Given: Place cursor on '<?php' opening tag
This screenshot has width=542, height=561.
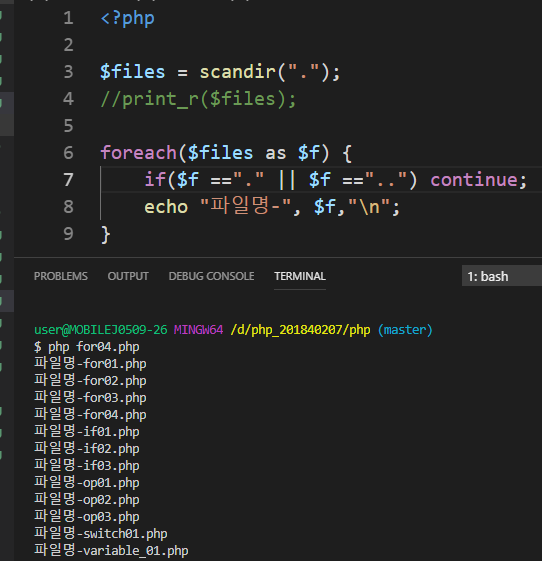Looking at the screenshot, I should pos(127,18).
